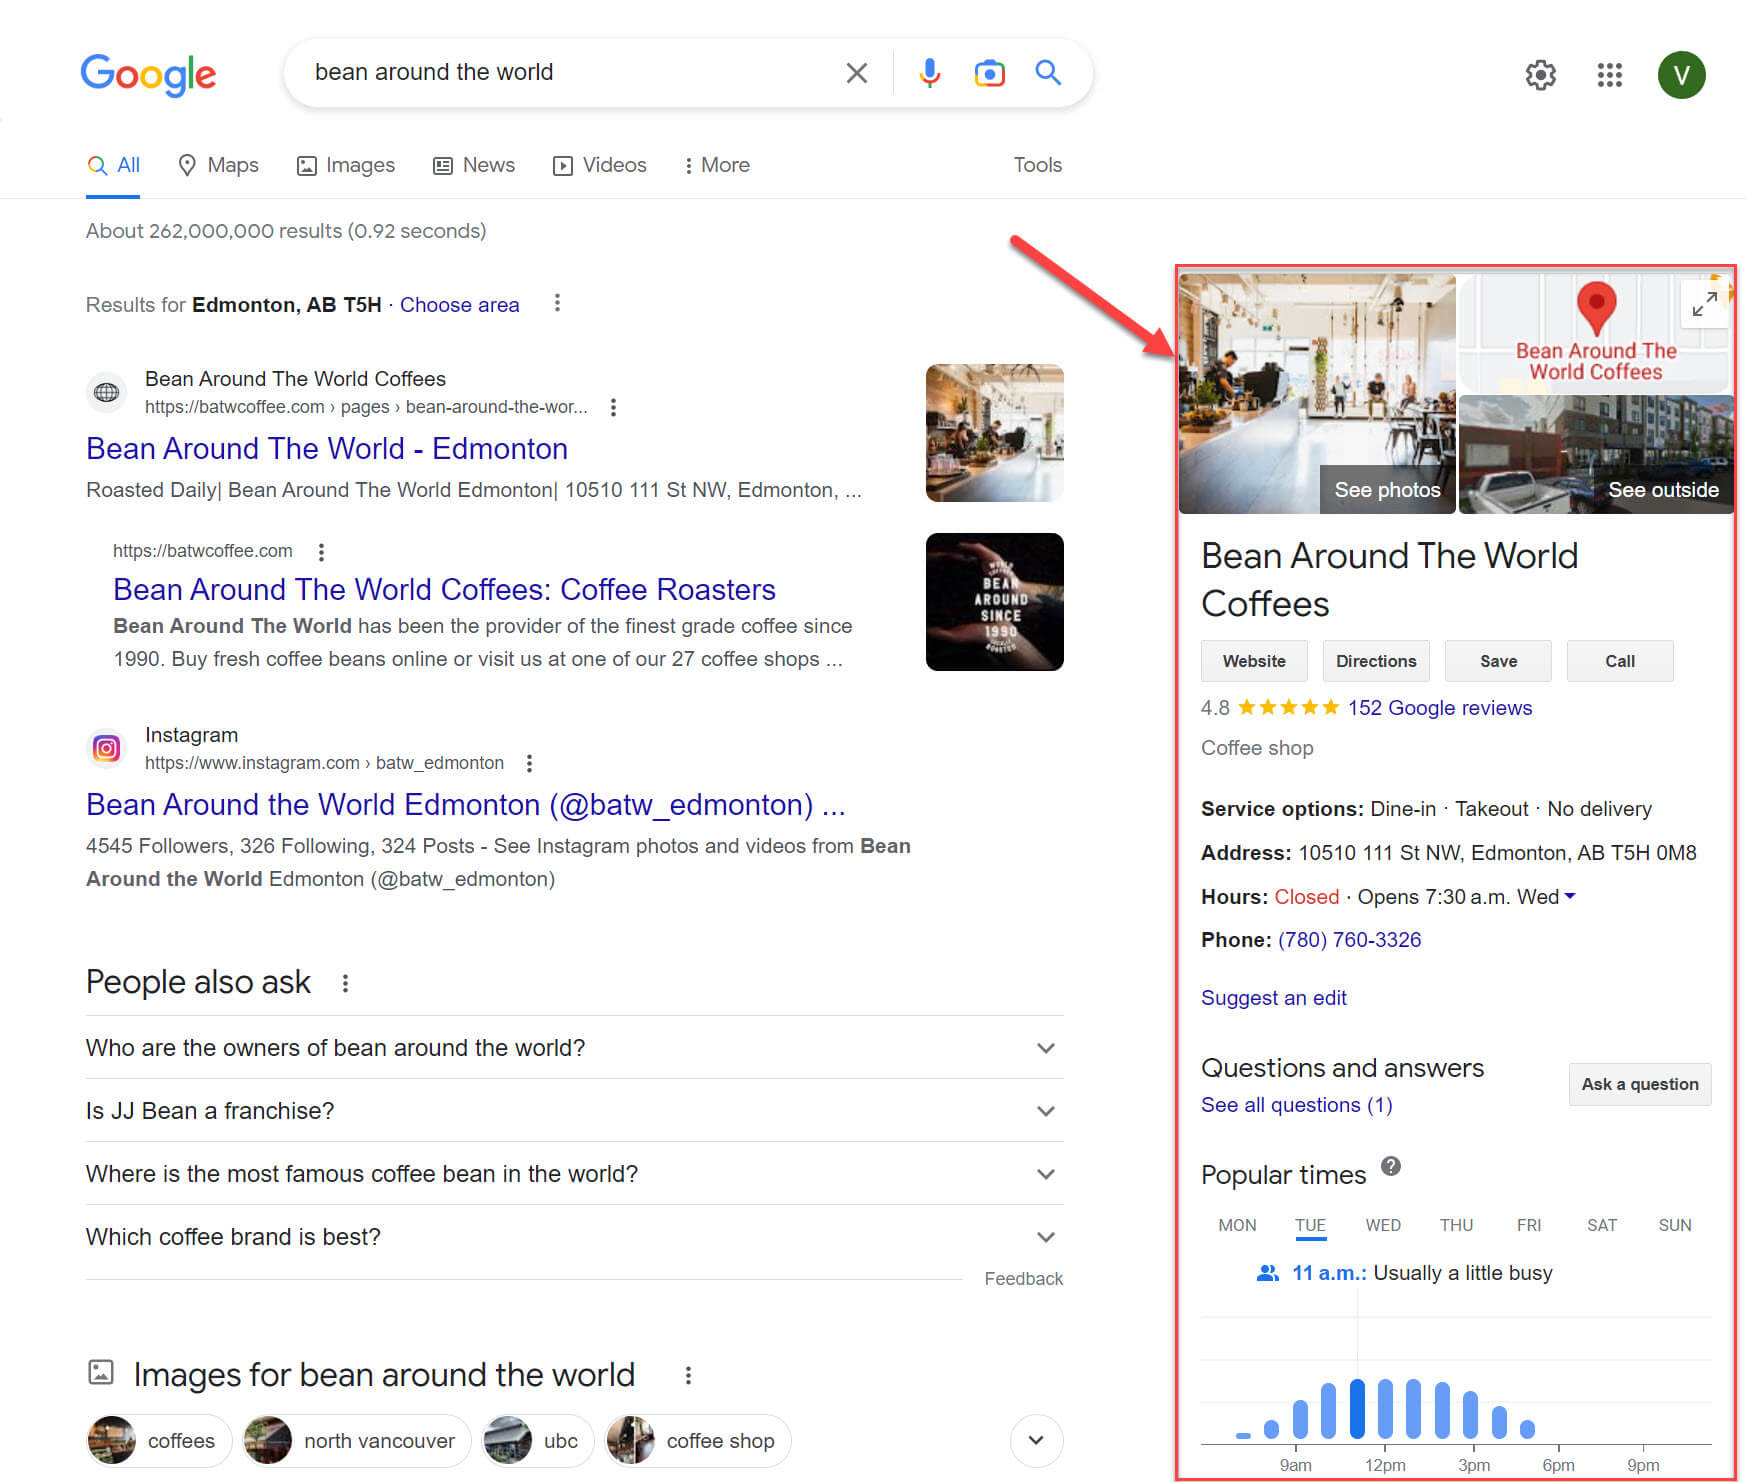
Task: Open the 152 Google reviews link
Action: click(1439, 708)
